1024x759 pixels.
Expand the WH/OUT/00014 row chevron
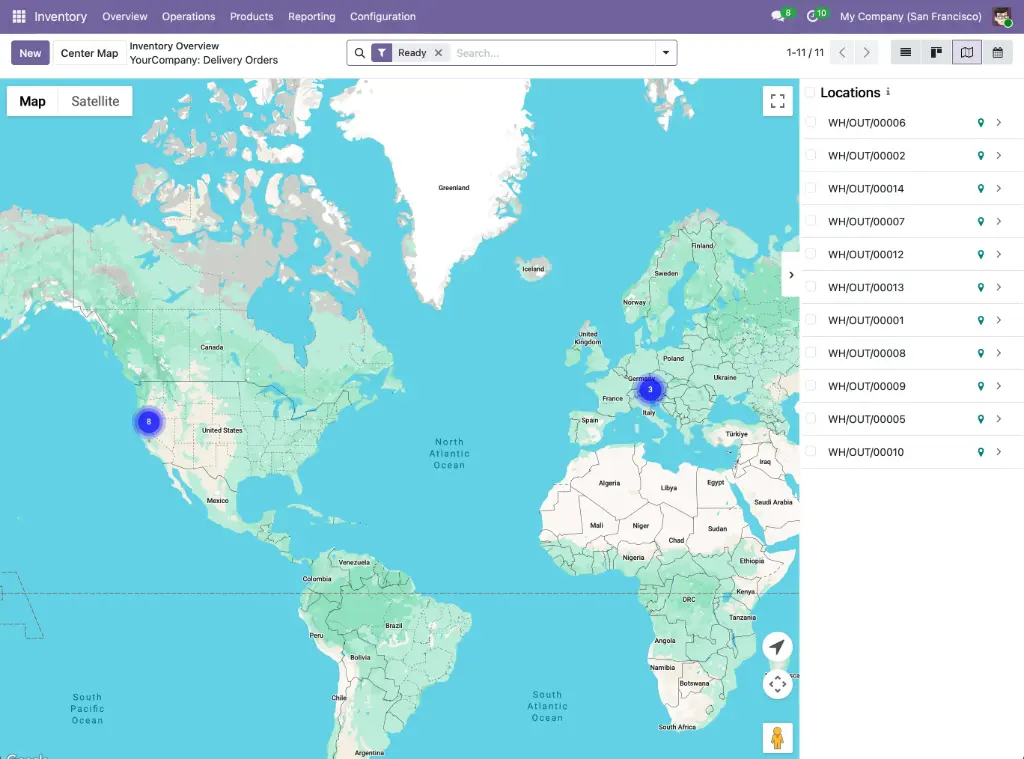[x=999, y=189]
